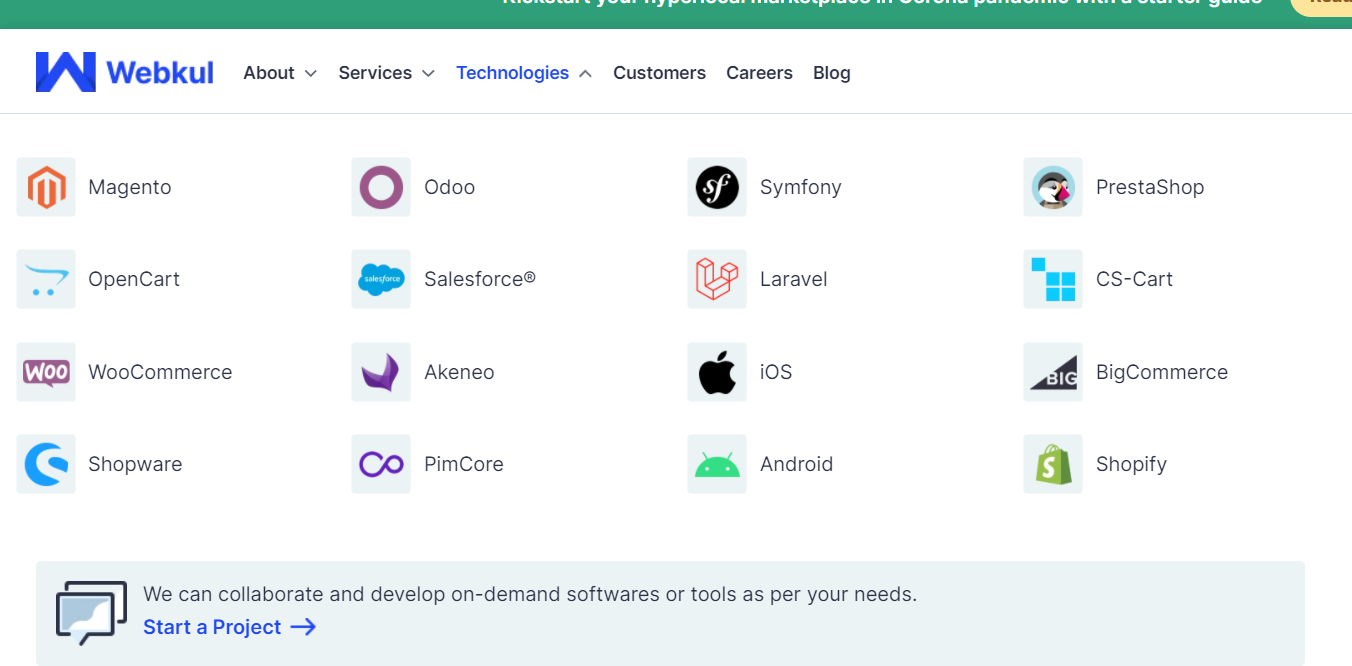Viewport: 1352px width, 666px height.
Task: Open the Magento technology link
Action: click(x=130, y=187)
